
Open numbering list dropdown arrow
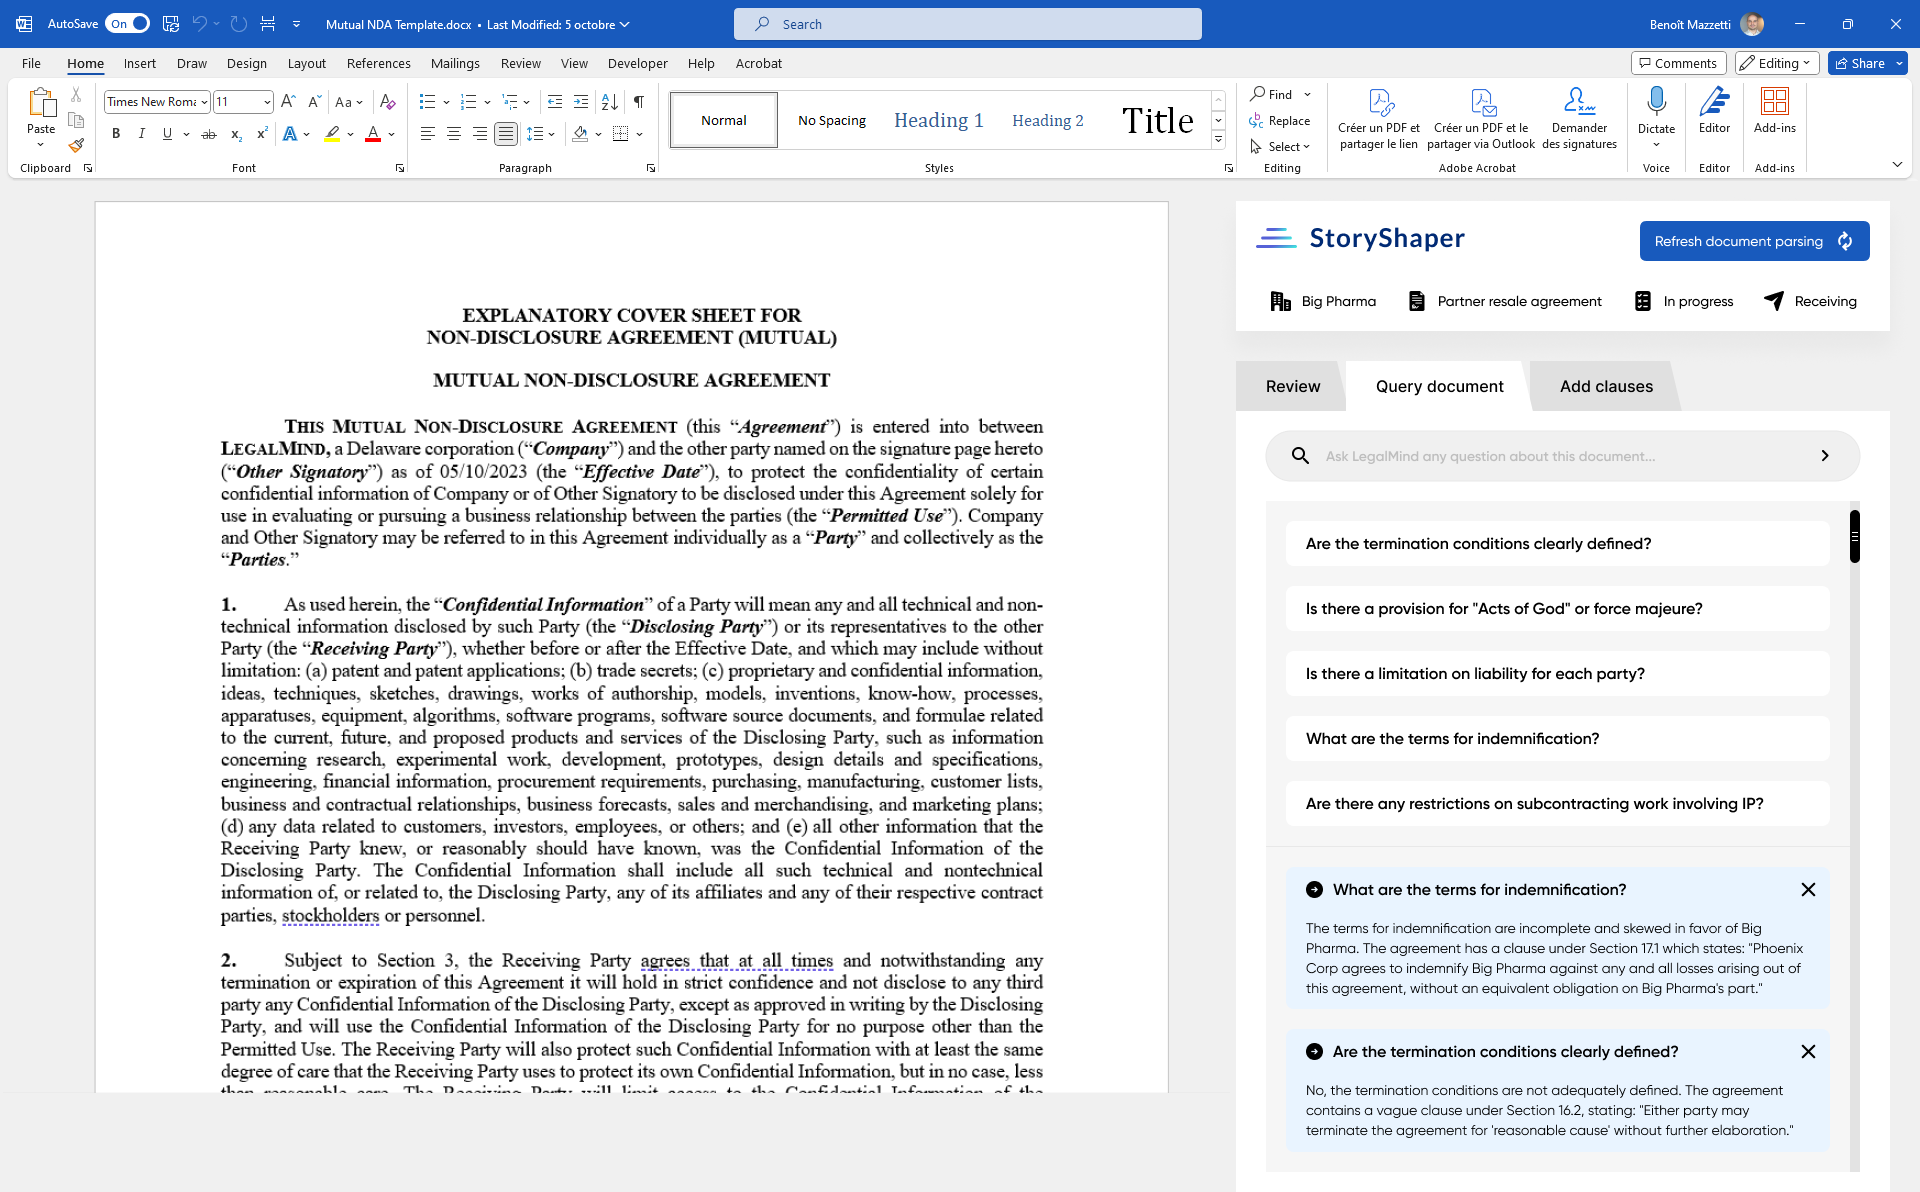[487, 102]
